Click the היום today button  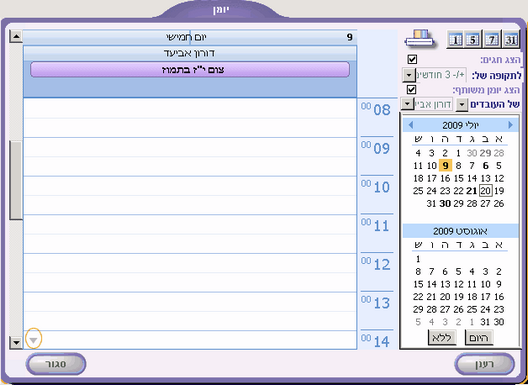[479, 338]
